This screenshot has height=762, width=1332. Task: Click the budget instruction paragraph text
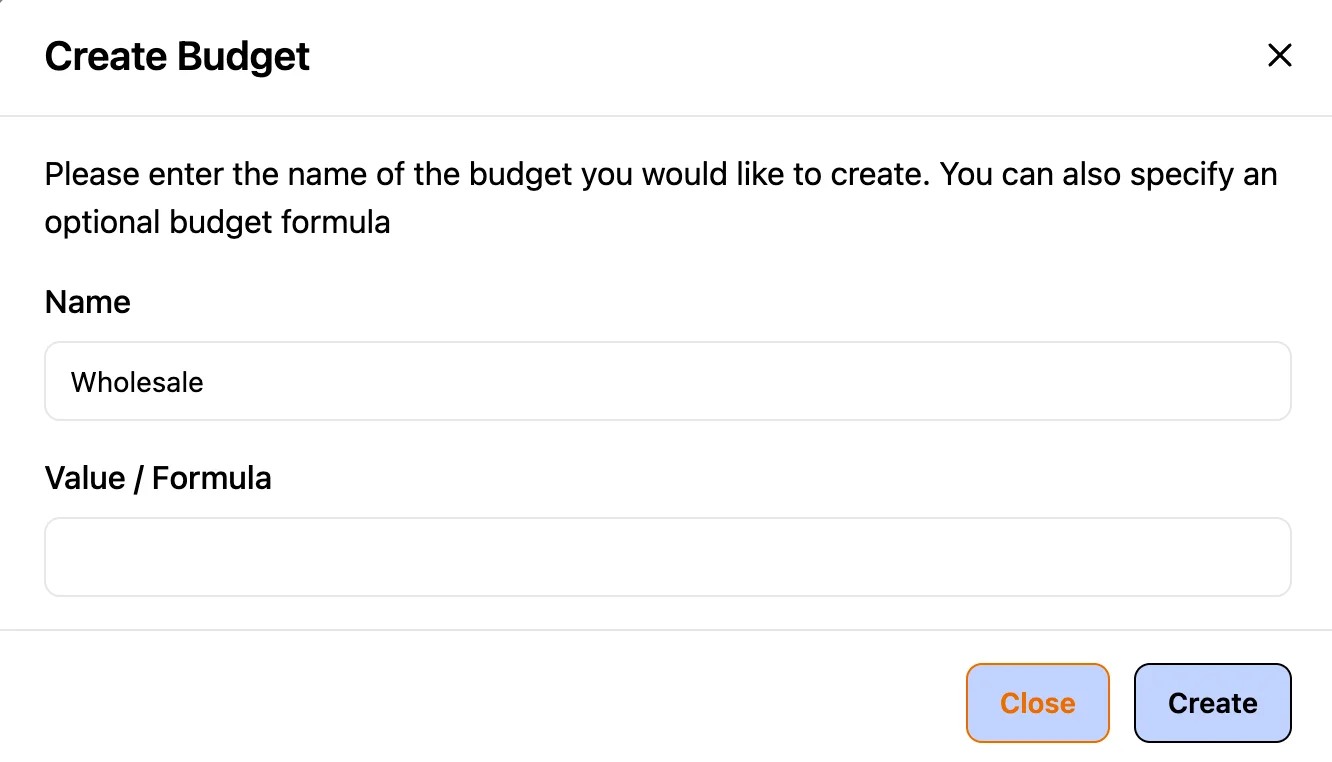point(660,175)
